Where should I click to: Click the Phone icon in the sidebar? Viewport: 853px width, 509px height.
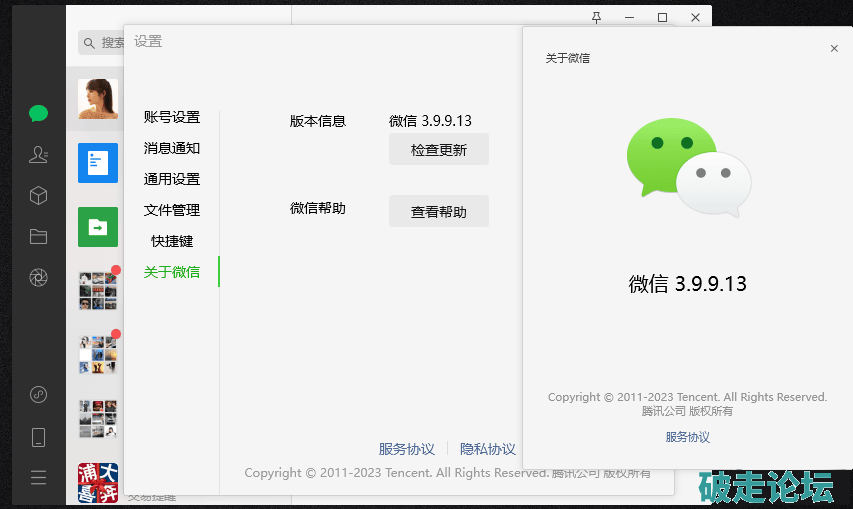tap(38, 436)
